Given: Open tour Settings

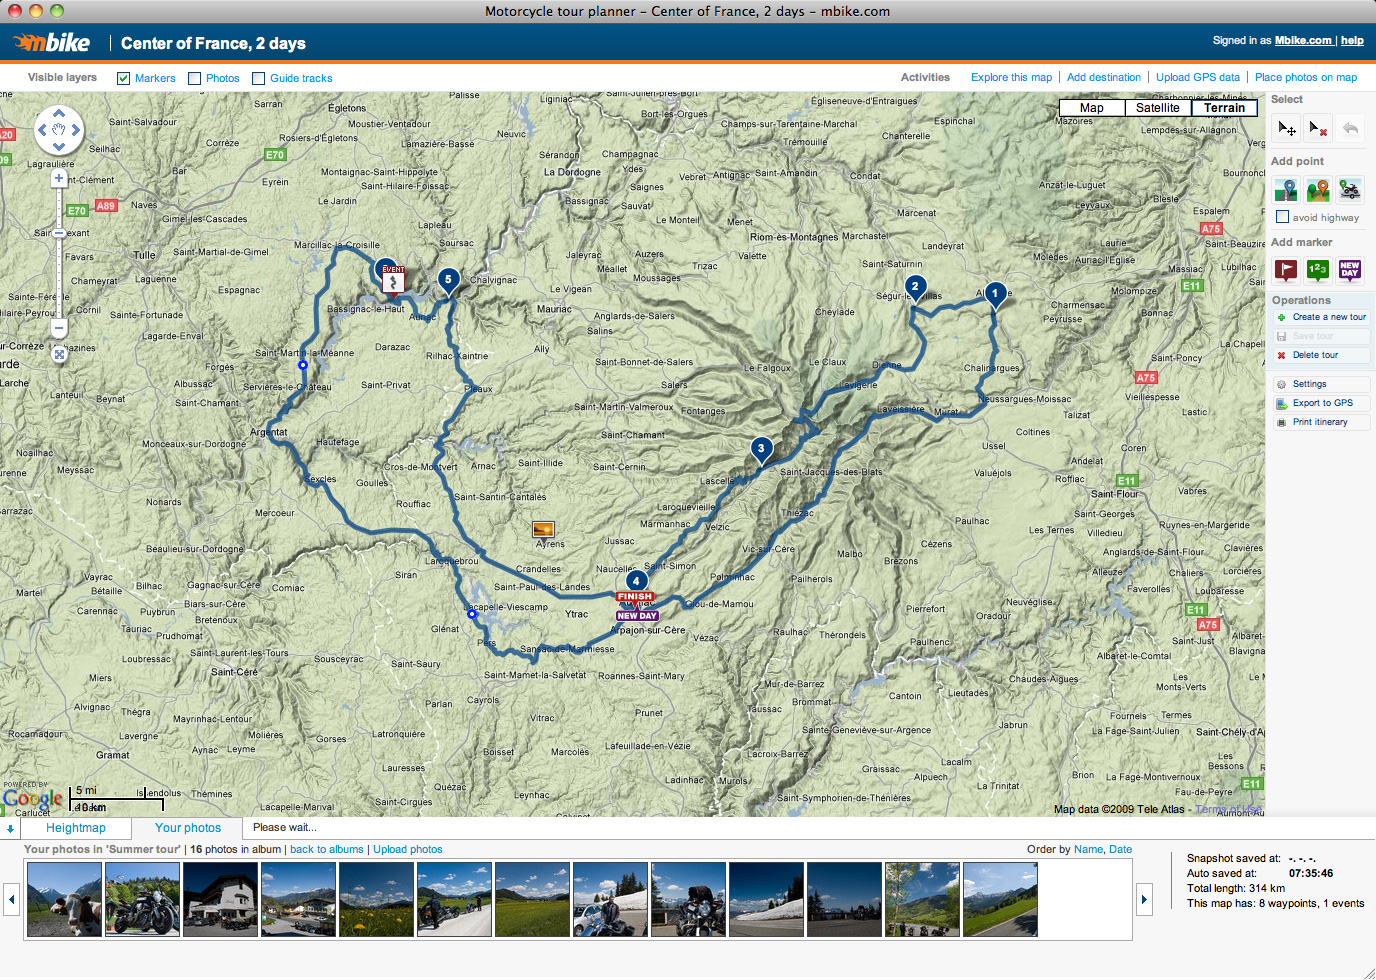Looking at the screenshot, I should pyautogui.click(x=1321, y=384).
